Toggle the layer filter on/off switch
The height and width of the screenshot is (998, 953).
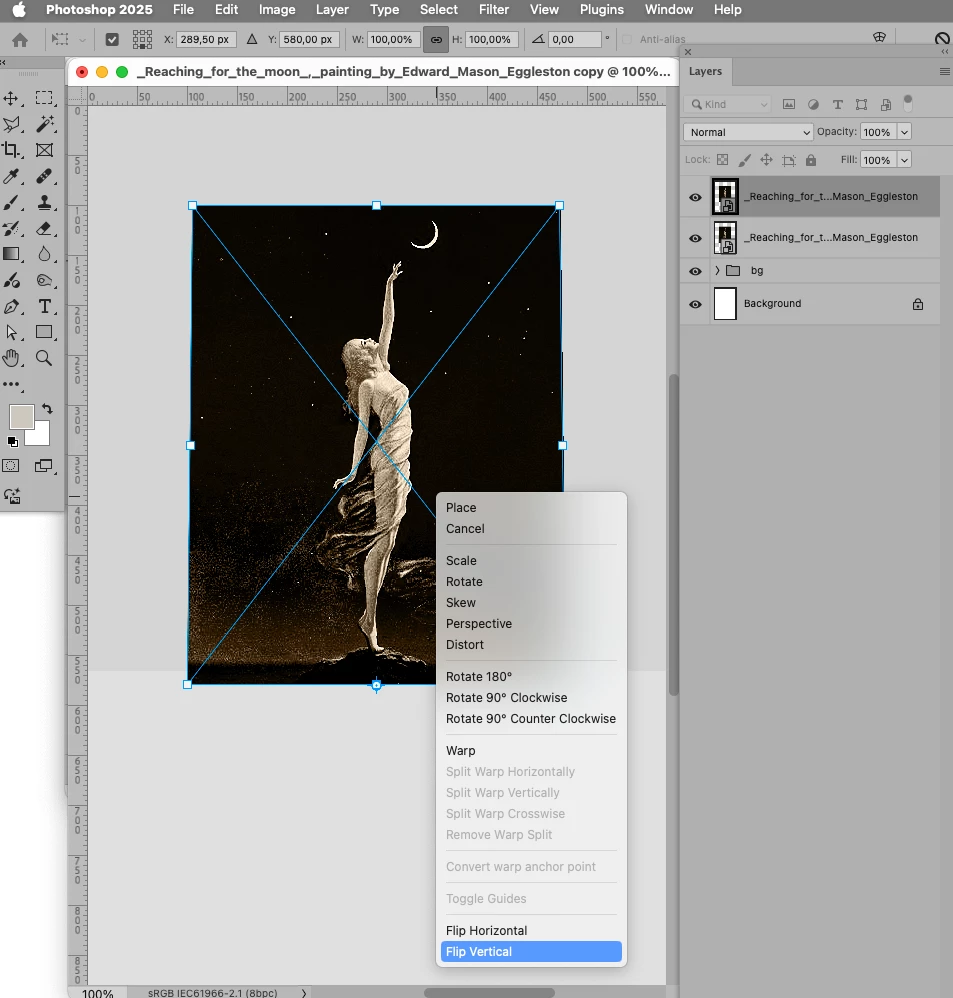tap(908, 102)
